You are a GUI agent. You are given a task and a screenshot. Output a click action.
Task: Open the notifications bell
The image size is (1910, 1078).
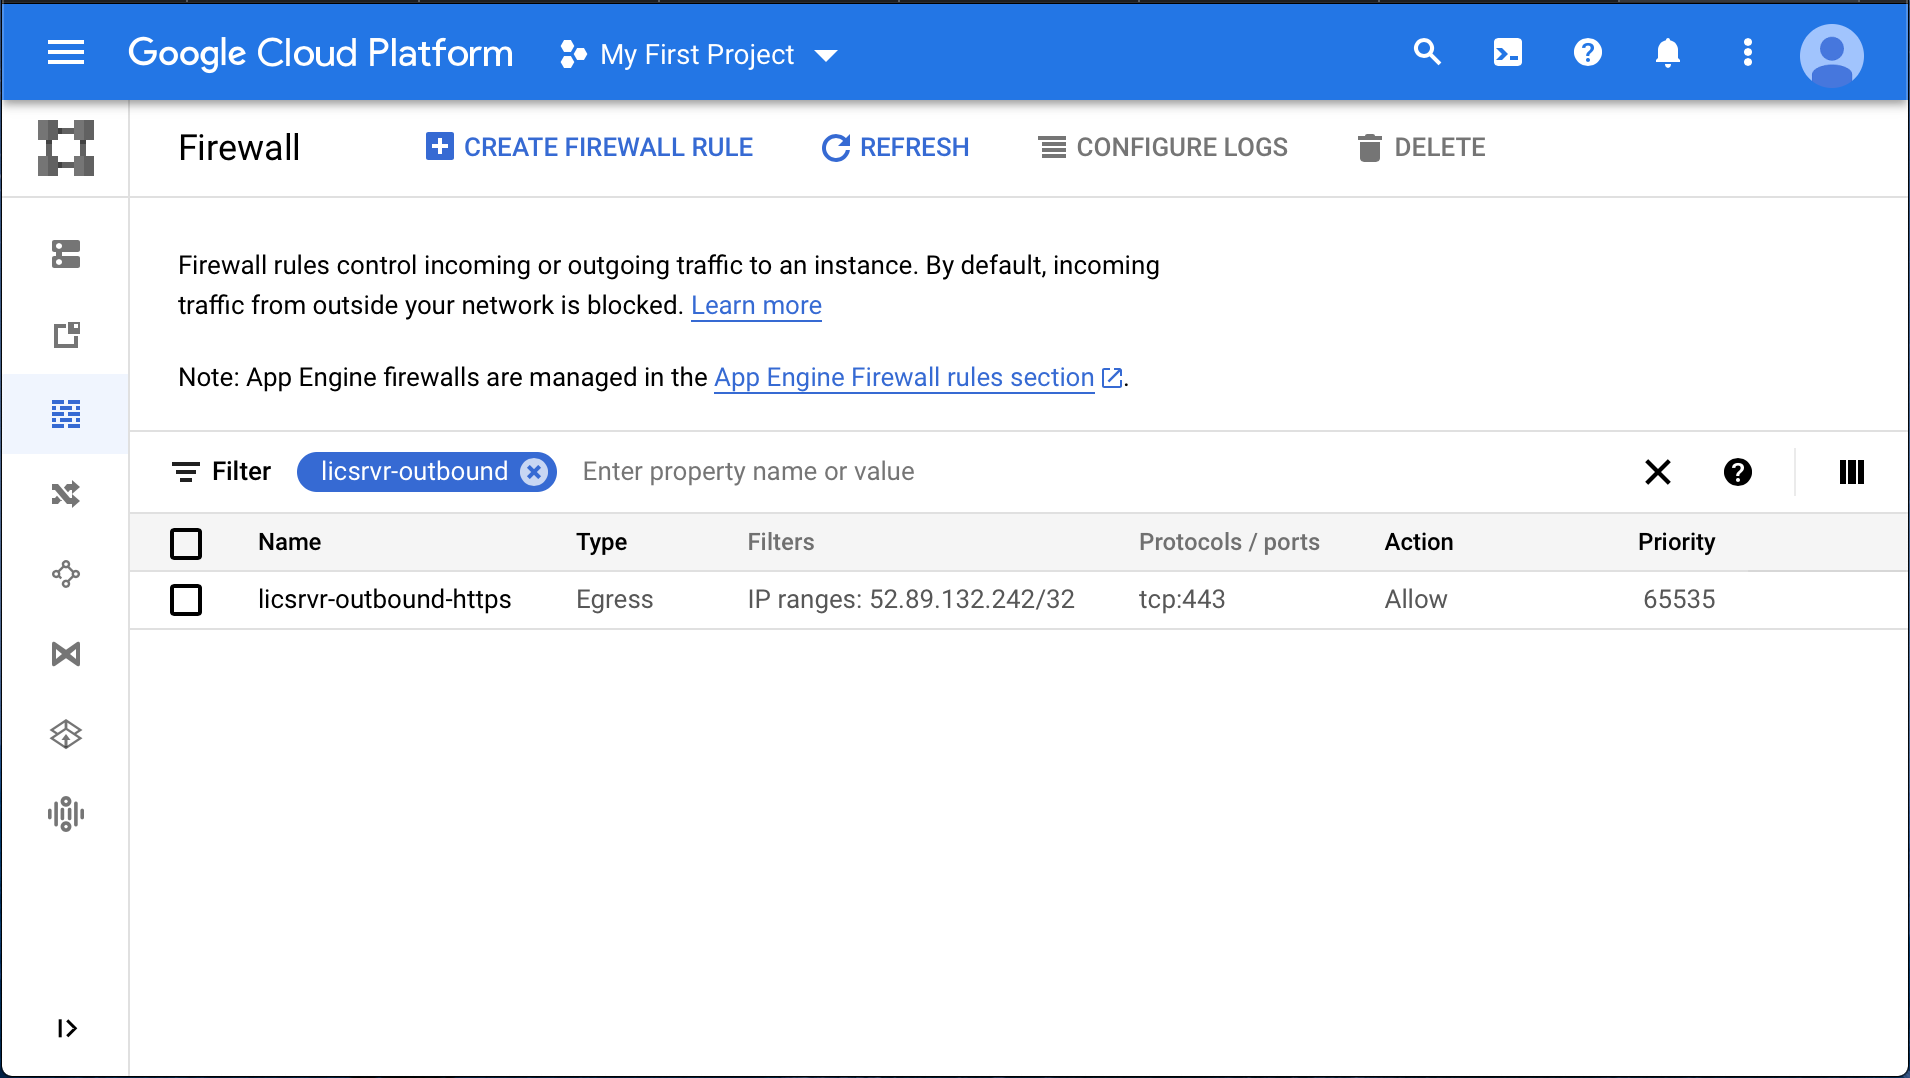(x=1667, y=53)
